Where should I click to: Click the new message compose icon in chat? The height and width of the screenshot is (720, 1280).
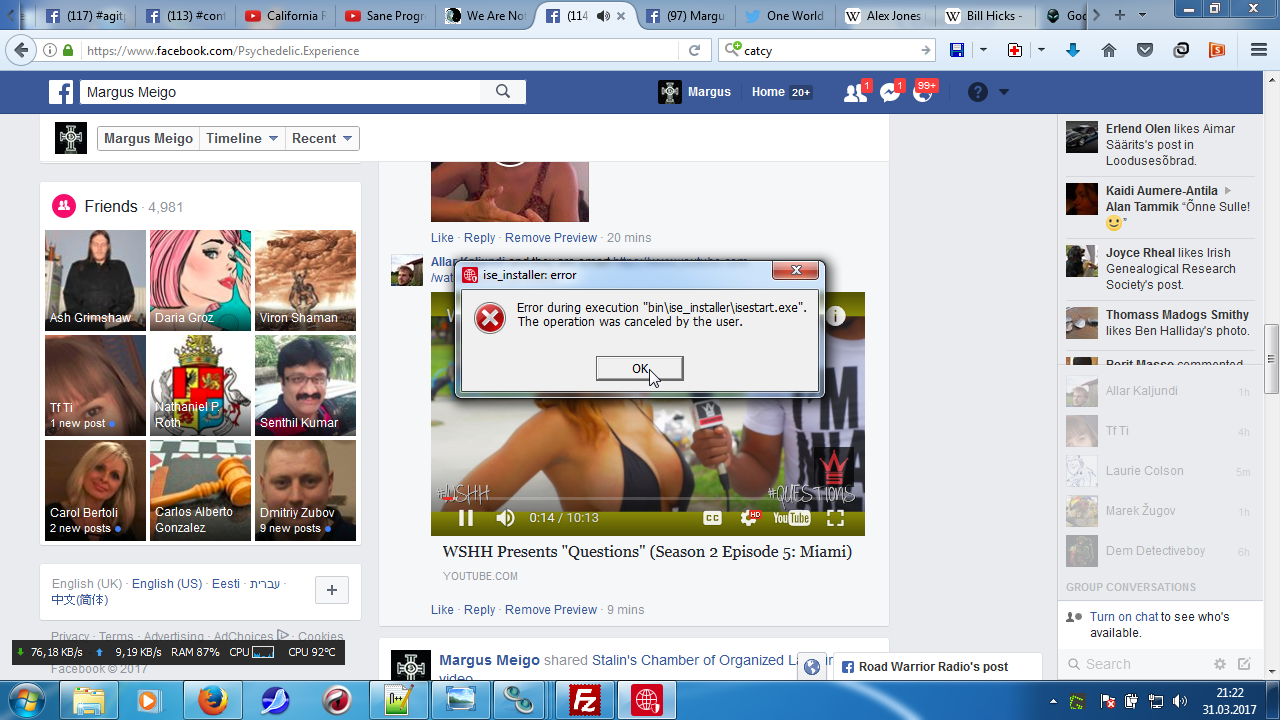click(1244, 664)
